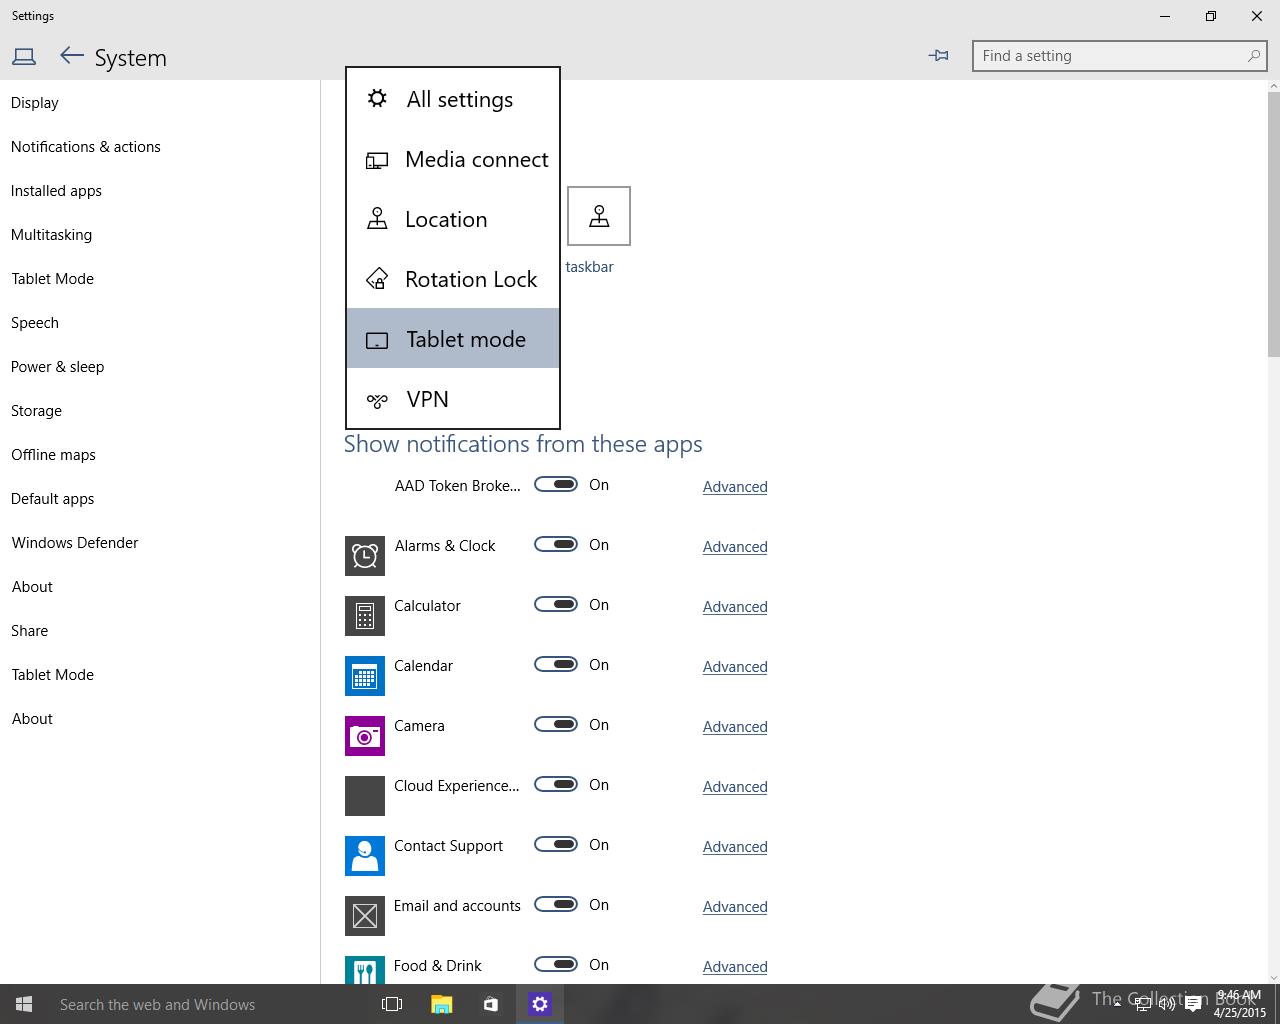This screenshot has width=1280, height=1024.
Task: Open File Explorer from the taskbar
Action: click(441, 1004)
